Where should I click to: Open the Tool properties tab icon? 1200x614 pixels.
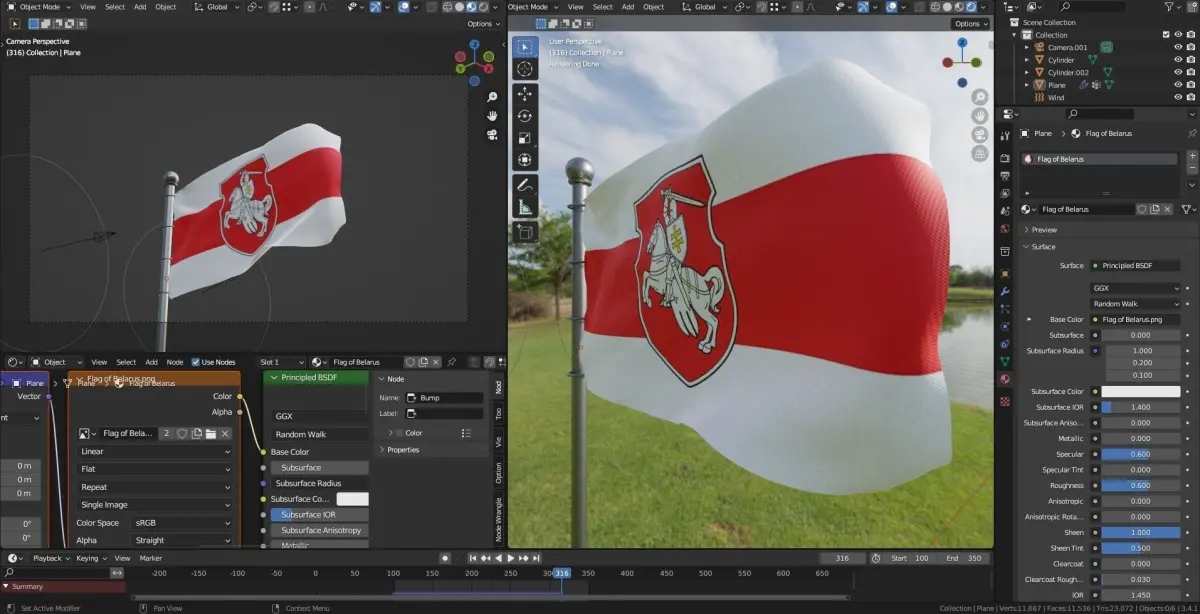point(1005,135)
